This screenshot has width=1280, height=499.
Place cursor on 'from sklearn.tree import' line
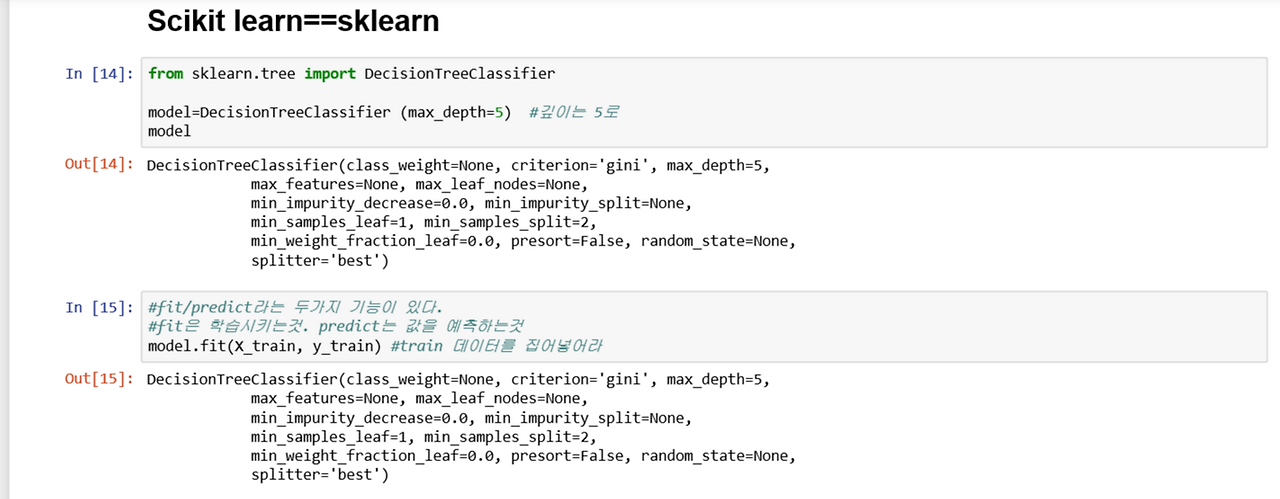[x=350, y=74]
